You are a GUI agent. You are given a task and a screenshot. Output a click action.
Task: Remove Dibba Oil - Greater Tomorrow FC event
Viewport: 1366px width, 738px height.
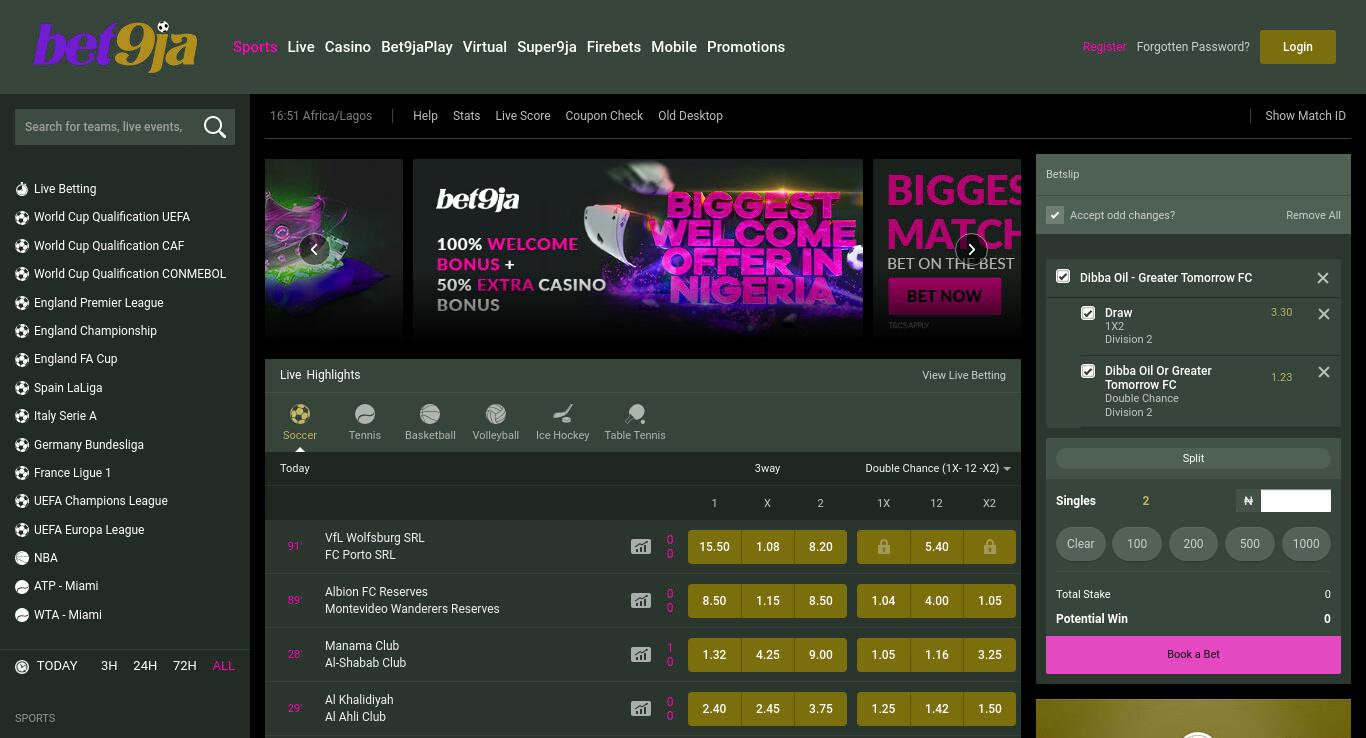1323,278
